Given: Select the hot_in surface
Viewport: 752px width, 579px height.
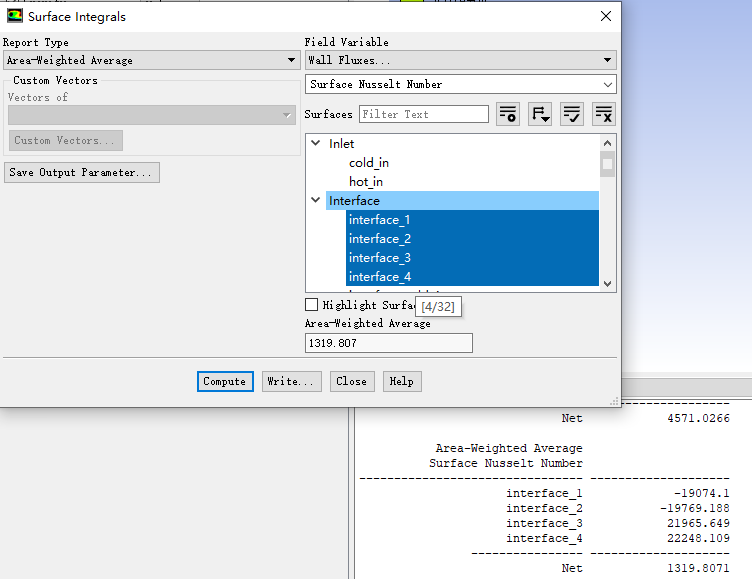Looking at the screenshot, I should (366, 182).
